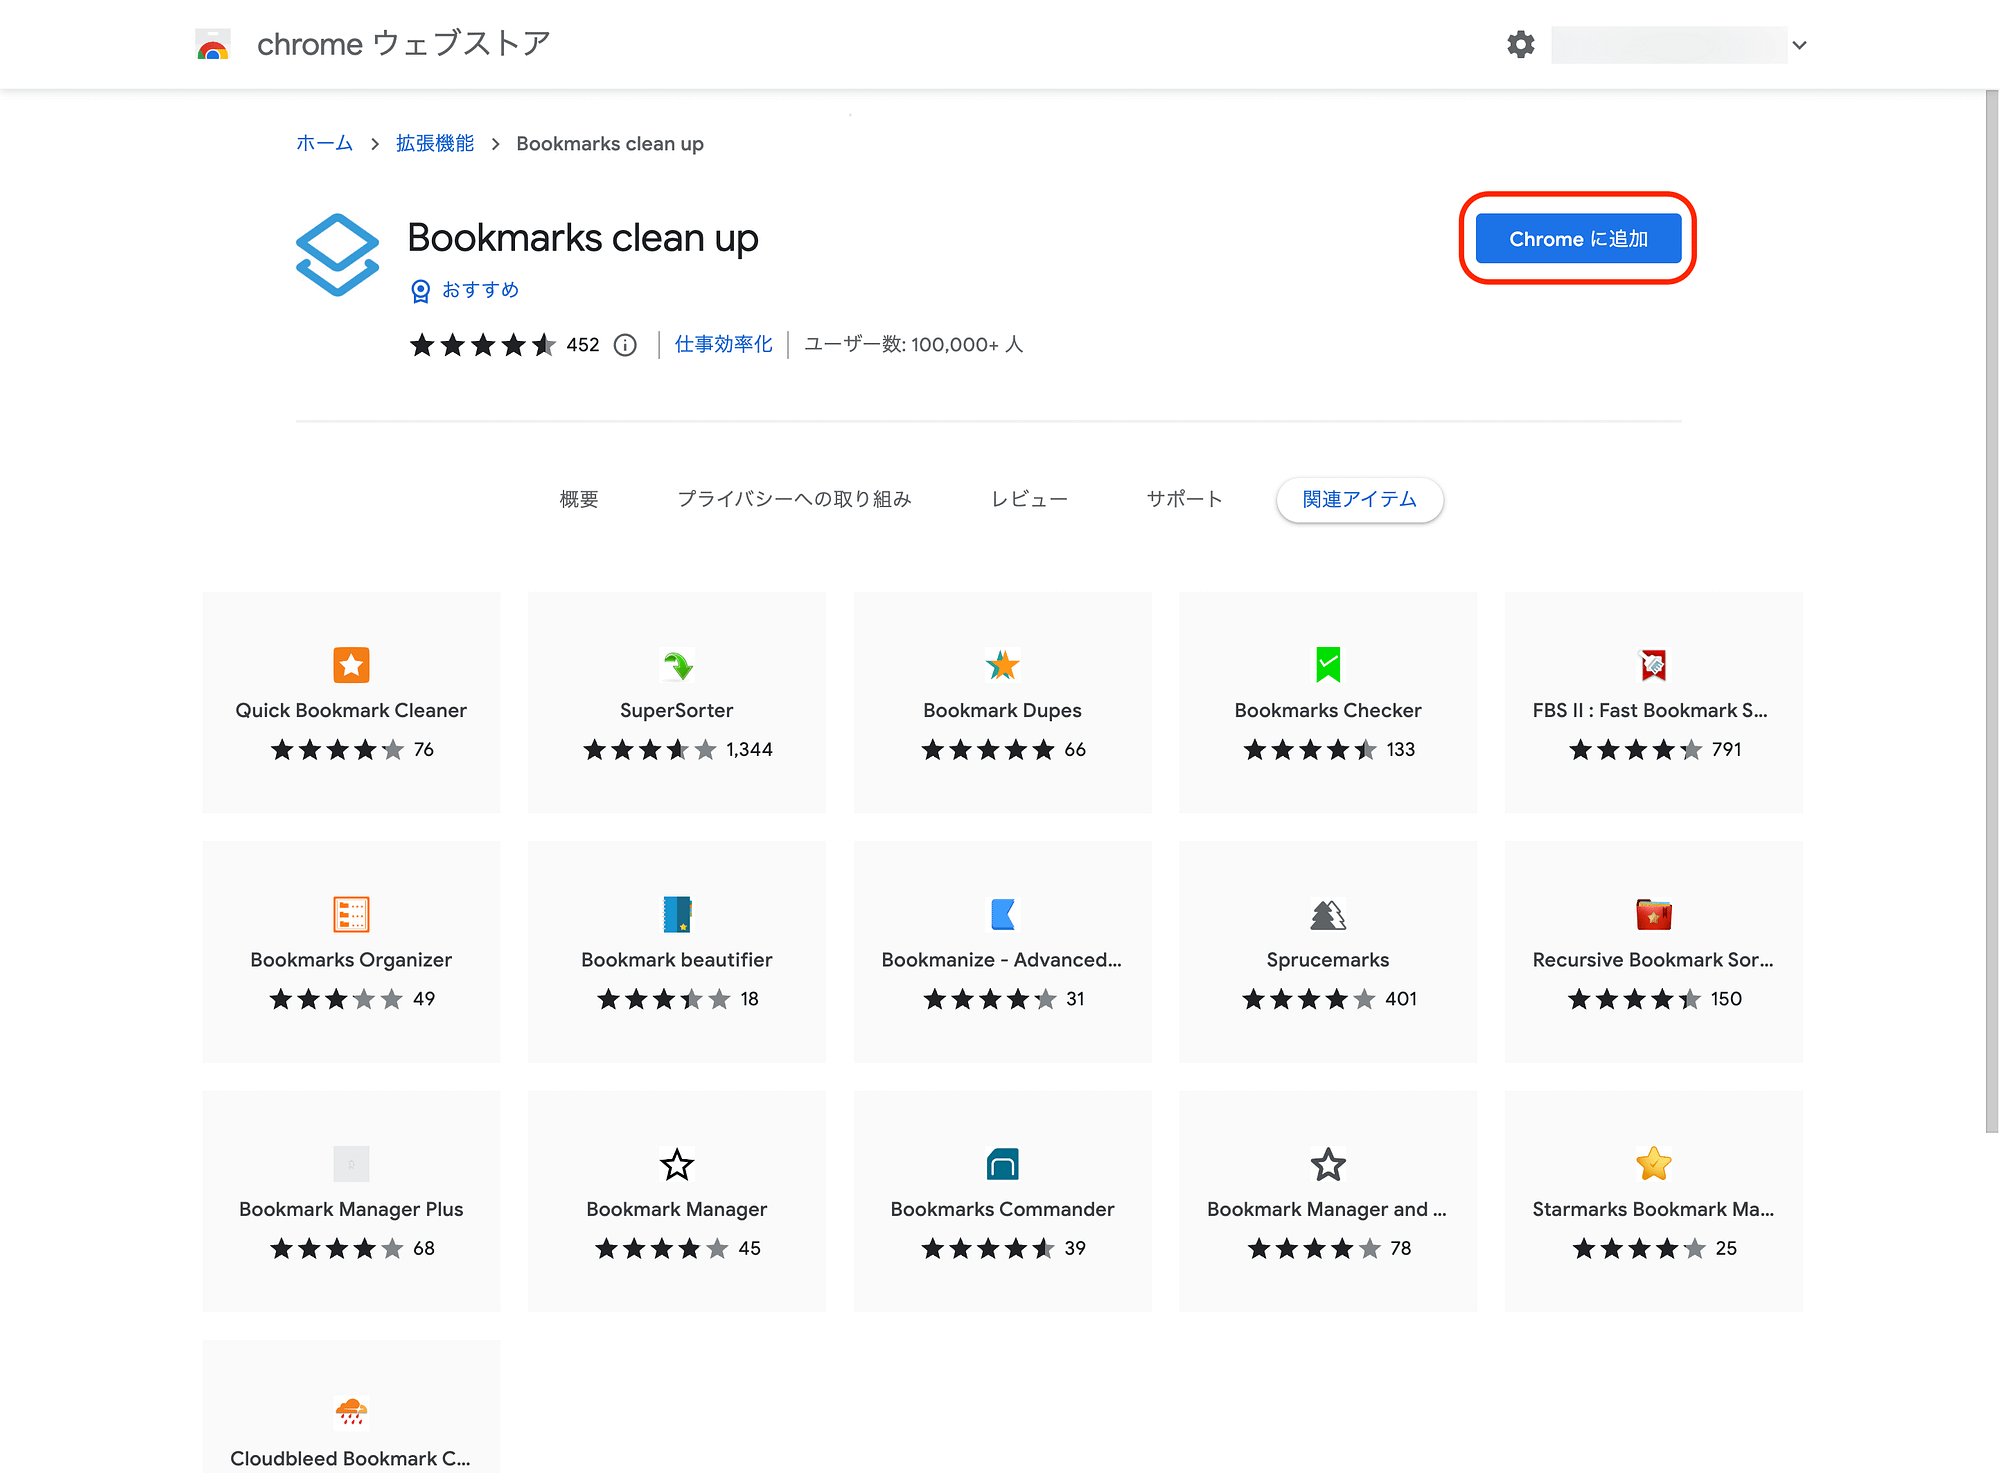Click the chrome ウェブストア header title
Screen dimensions: 2000x1473
pos(404,44)
